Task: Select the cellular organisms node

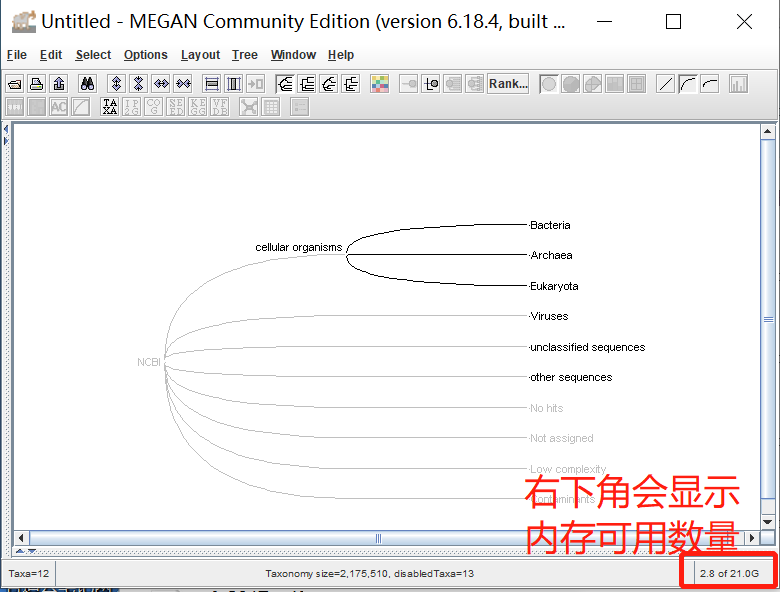Action: point(298,247)
